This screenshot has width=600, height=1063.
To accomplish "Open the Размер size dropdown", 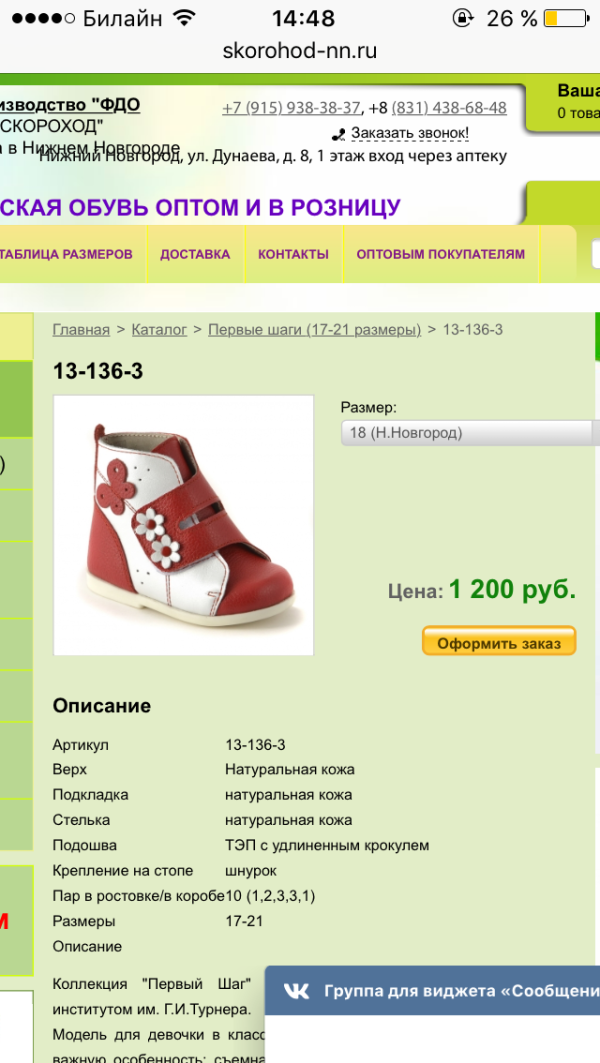I will 470,433.
